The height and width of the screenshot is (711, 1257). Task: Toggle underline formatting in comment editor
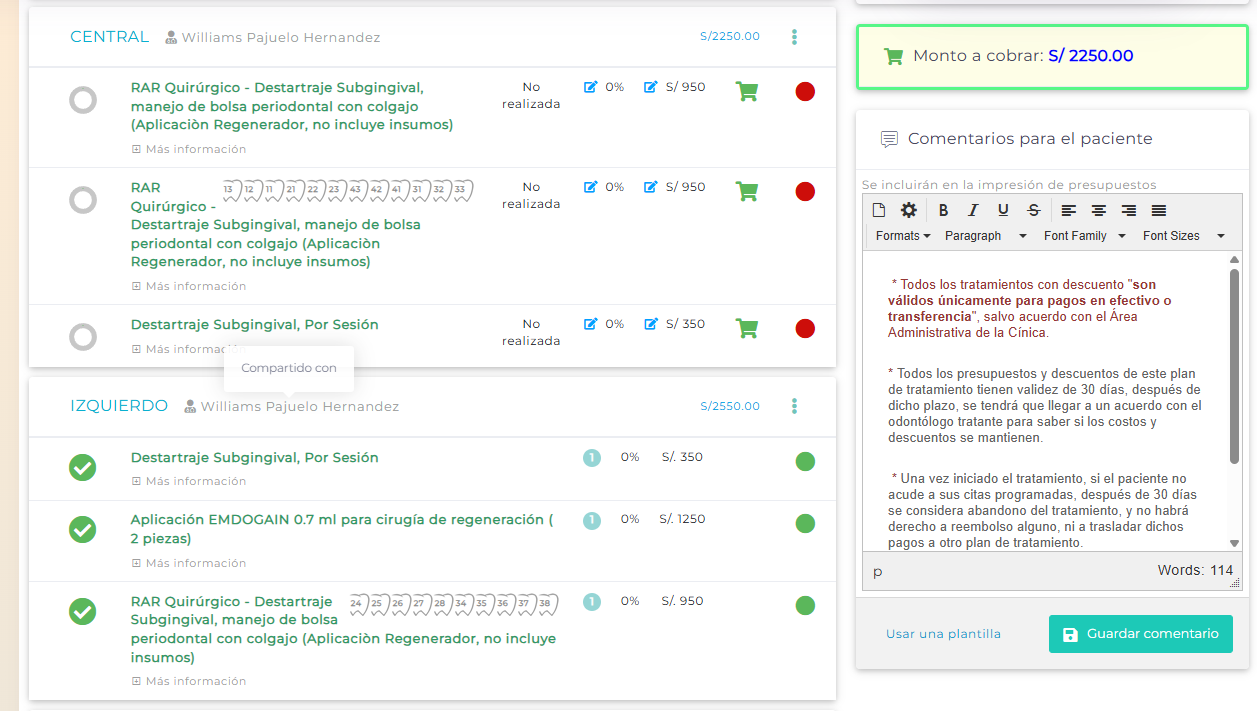[x=1003, y=210]
